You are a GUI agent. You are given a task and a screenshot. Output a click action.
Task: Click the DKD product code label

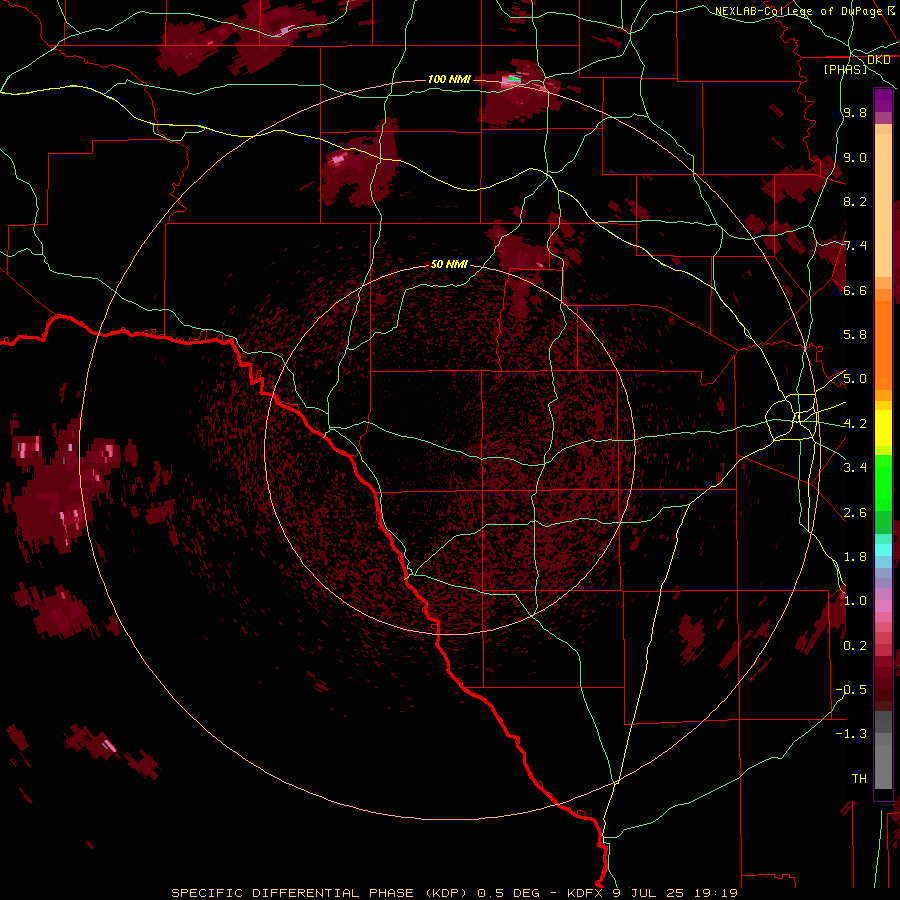[878, 60]
